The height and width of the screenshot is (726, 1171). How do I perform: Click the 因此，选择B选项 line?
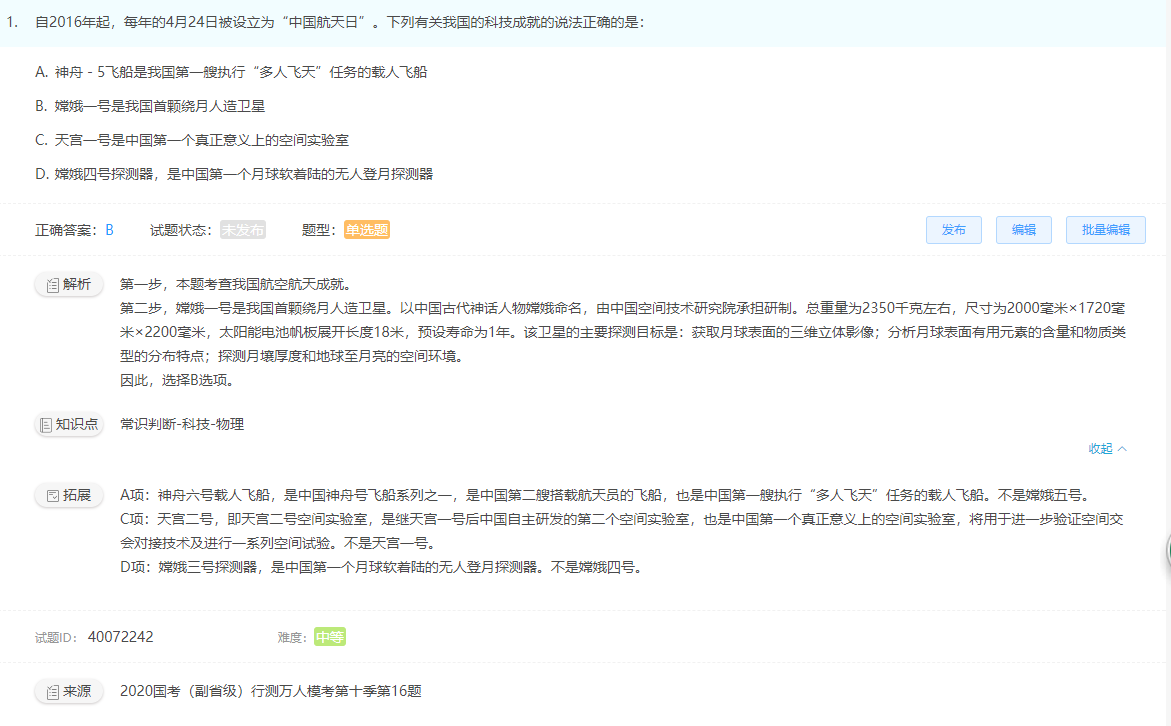pyautogui.click(x=179, y=380)
